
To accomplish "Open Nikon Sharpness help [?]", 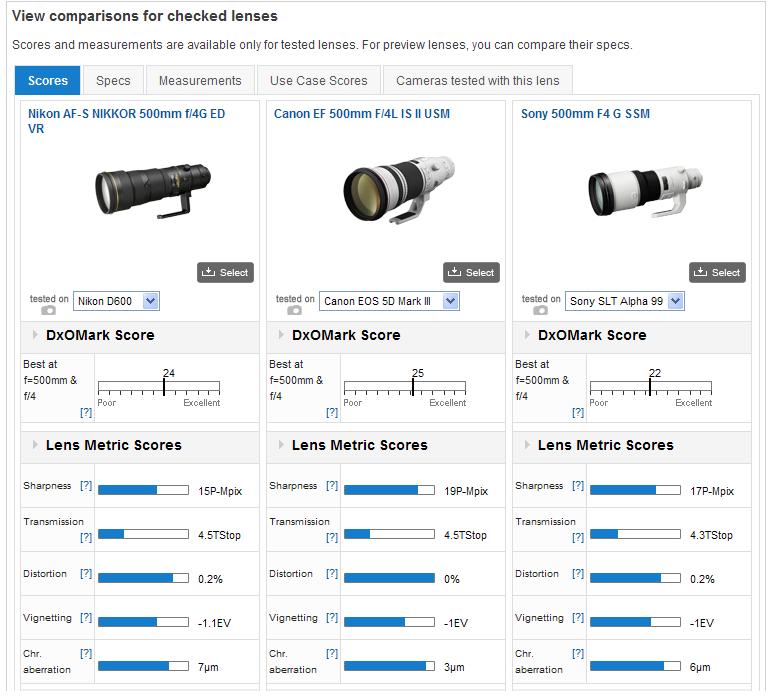I will pyautogui.click(x=86, y=485).
